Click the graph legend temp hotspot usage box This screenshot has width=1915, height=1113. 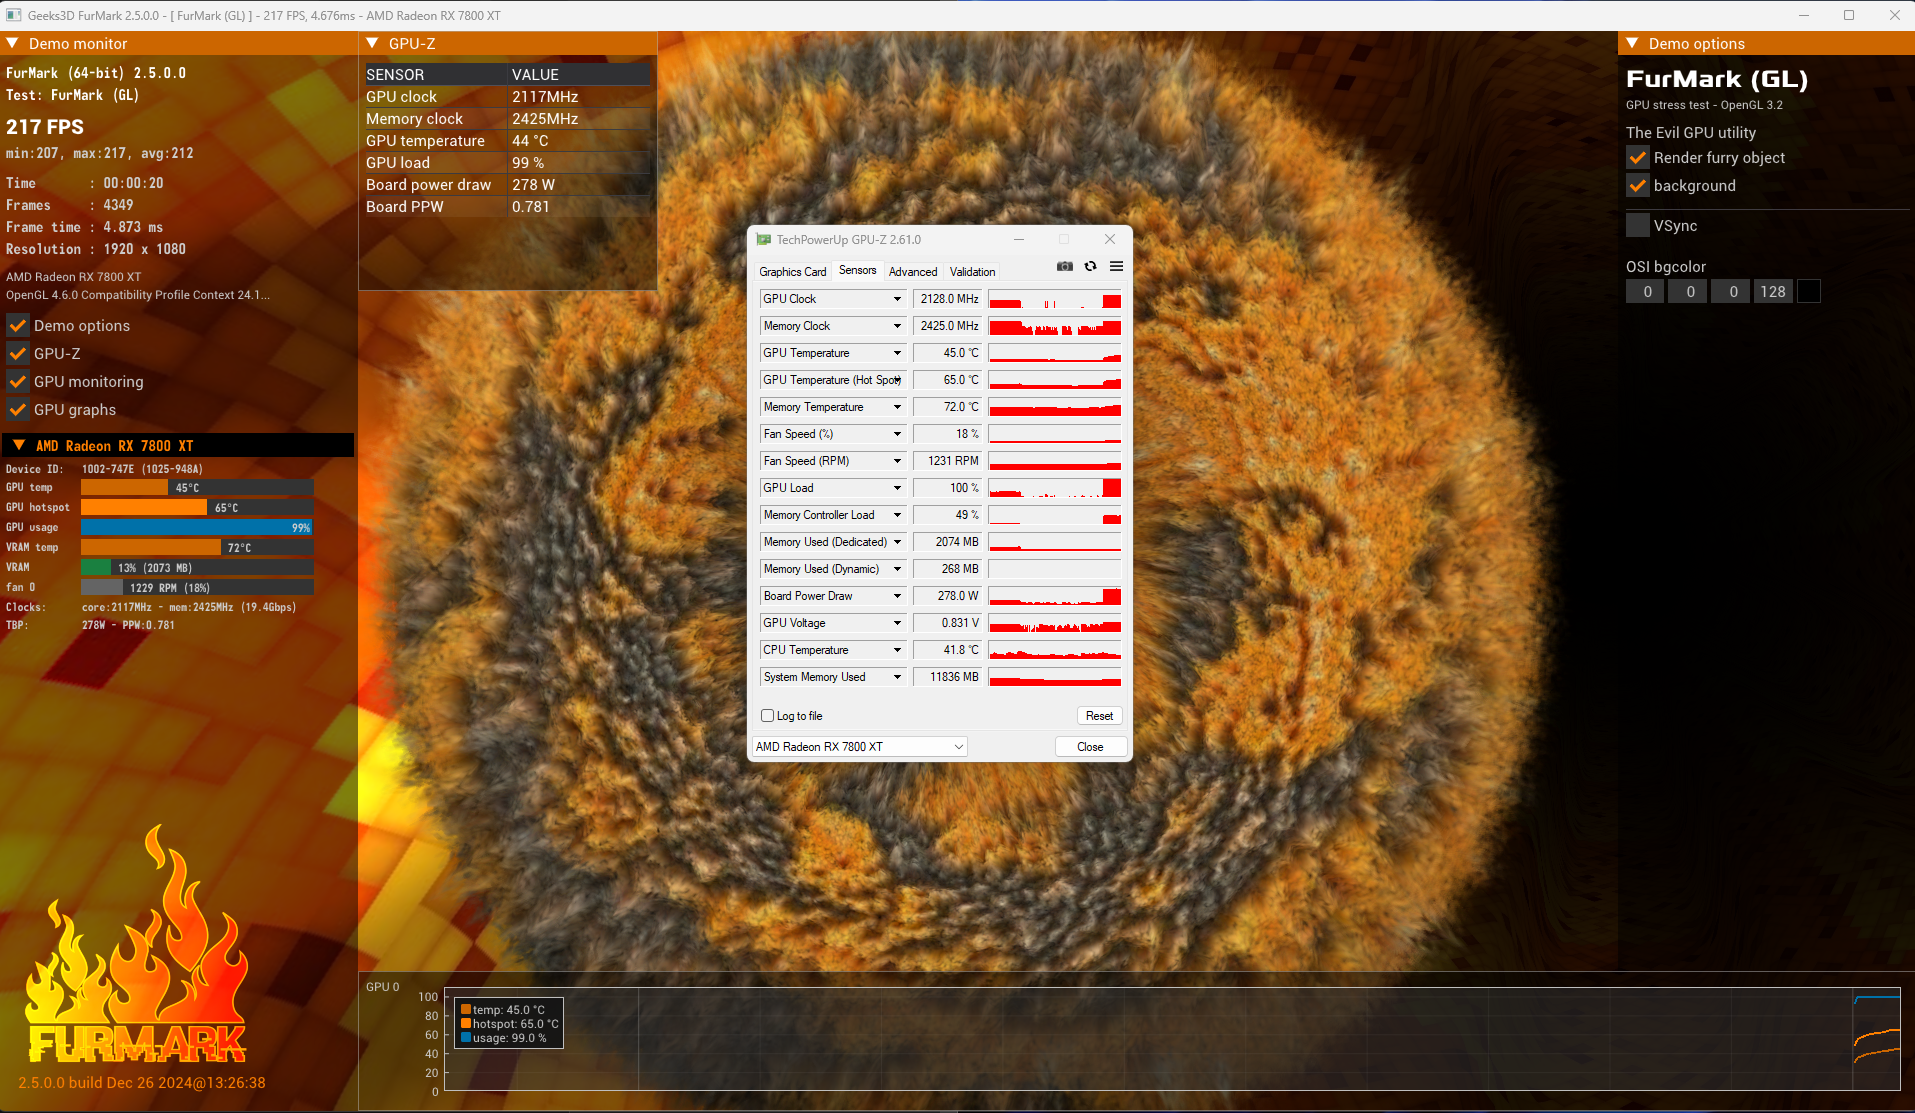pyautogui.click(x=509, y=1023)
